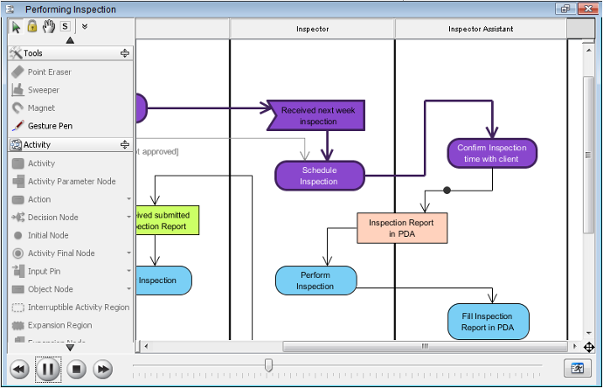Select the Schedule Inspection action
The height and width of the screenshot is (388, 603).
pyautogui.click(x=319, y=176)
